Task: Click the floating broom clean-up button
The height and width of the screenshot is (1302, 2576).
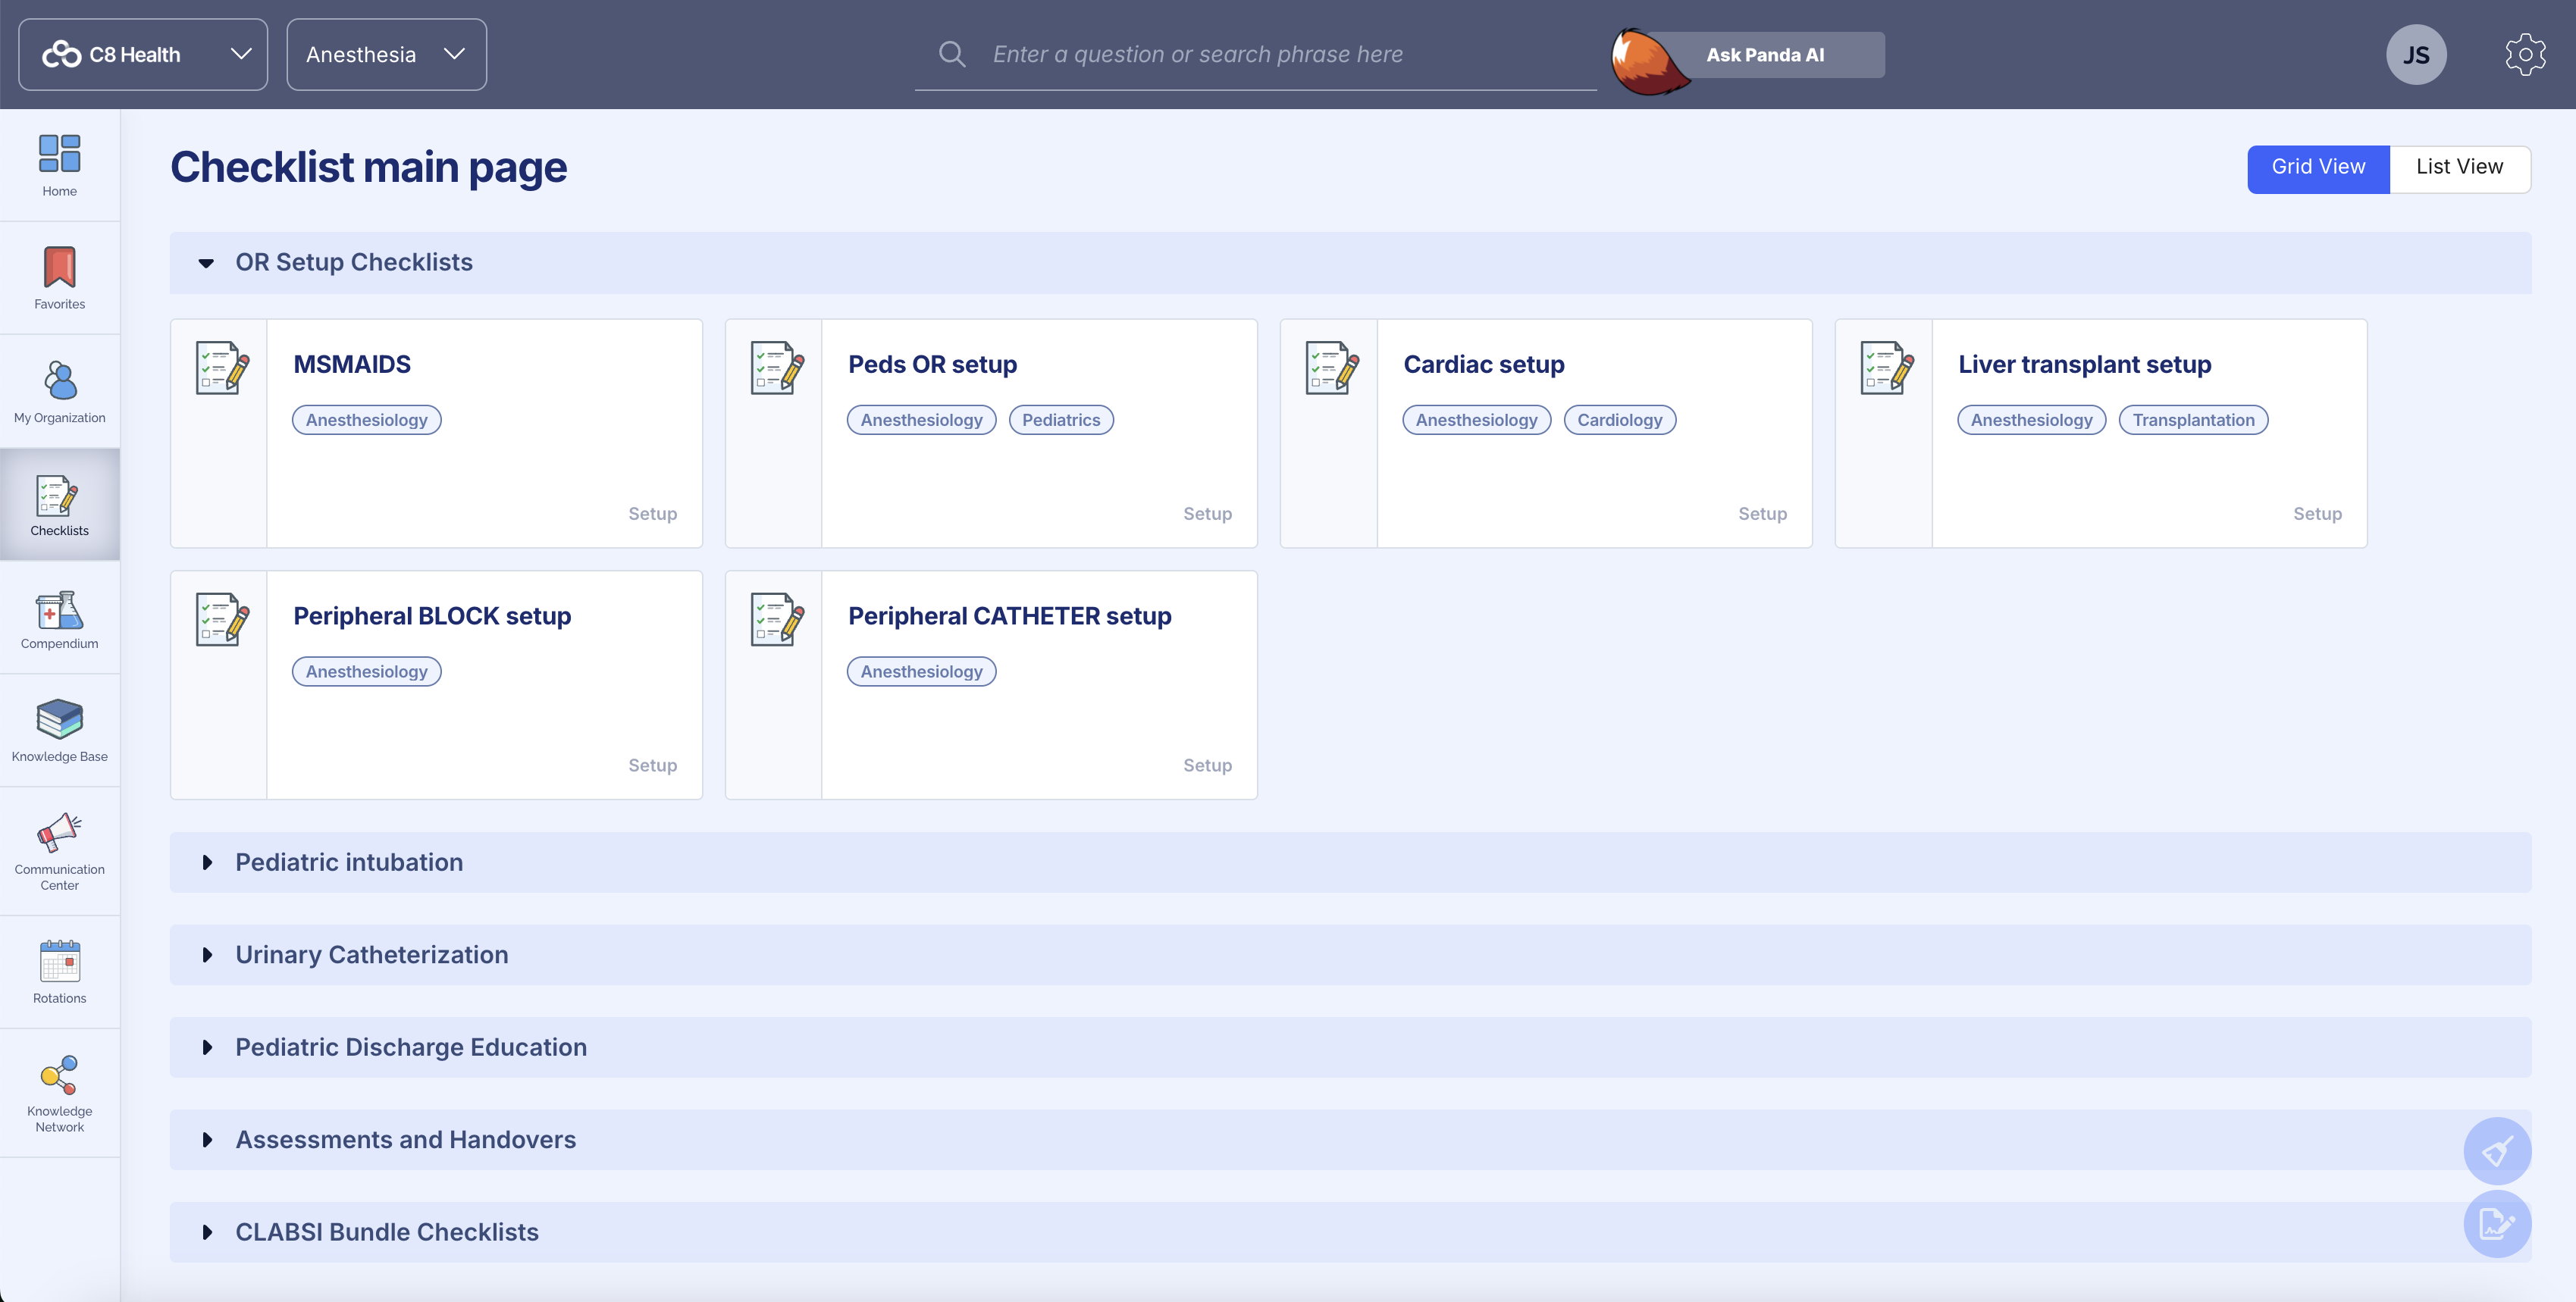Action: click(x=2497, y=1151)
